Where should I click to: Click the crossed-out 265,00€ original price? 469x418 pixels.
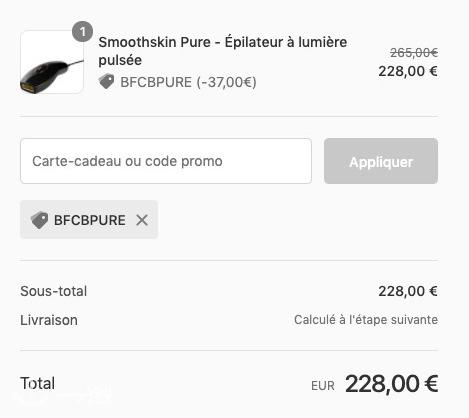point(414,52)
